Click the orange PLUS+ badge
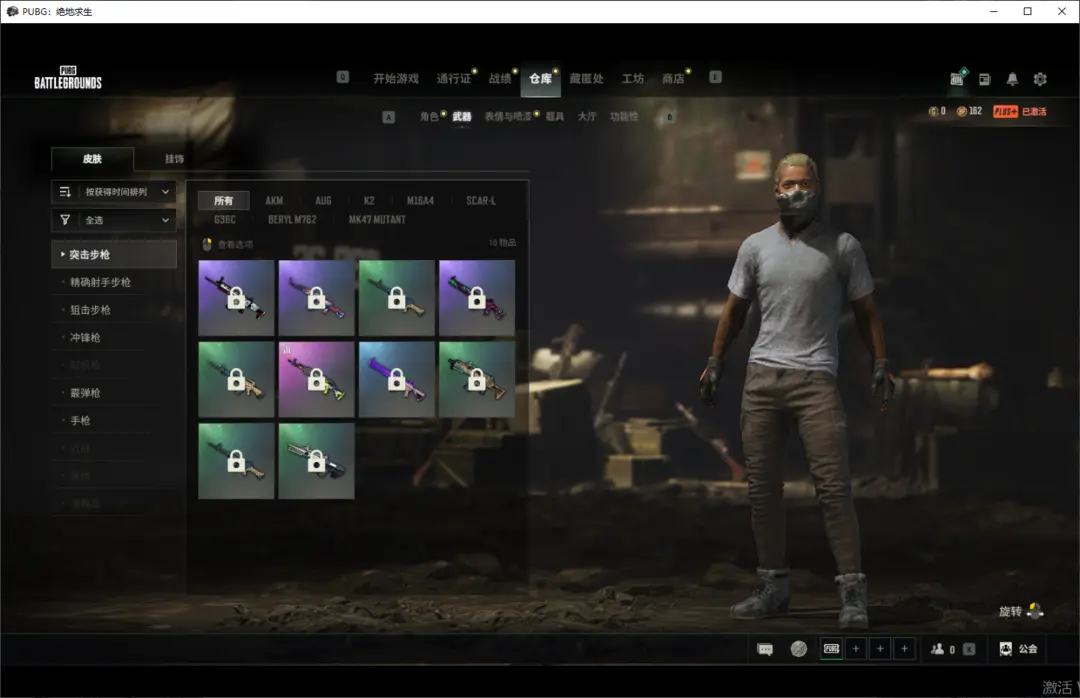Viewport: 1080px width, 698px height. point(1006,112)
